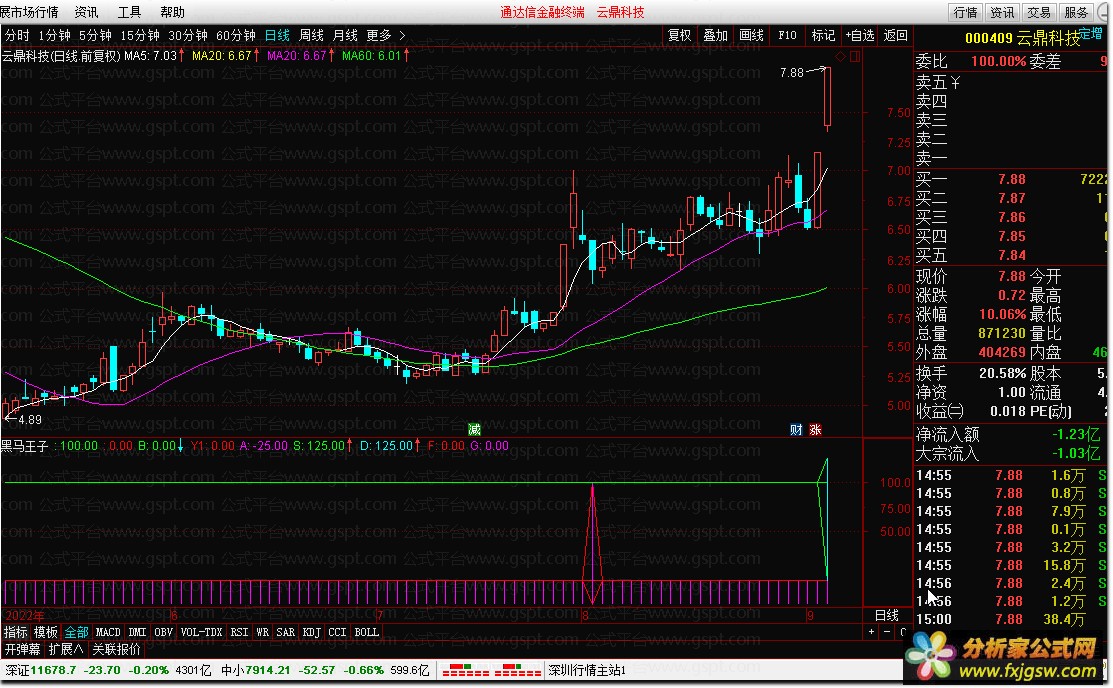The image size is (1113, 688).
Task: Click 深圳行情主站1 server status
Action: [586, 670]
